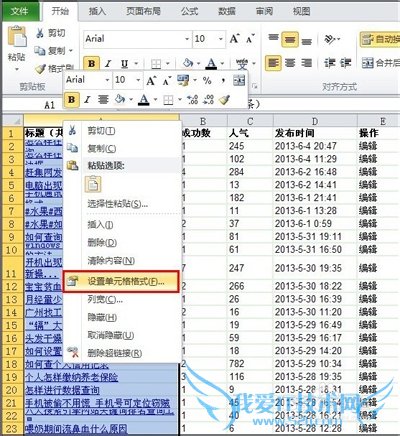Click the ribbon fill color bucket
Viewport: 400px width, 436px height.
pyautogui.click(x=188, y=63)
